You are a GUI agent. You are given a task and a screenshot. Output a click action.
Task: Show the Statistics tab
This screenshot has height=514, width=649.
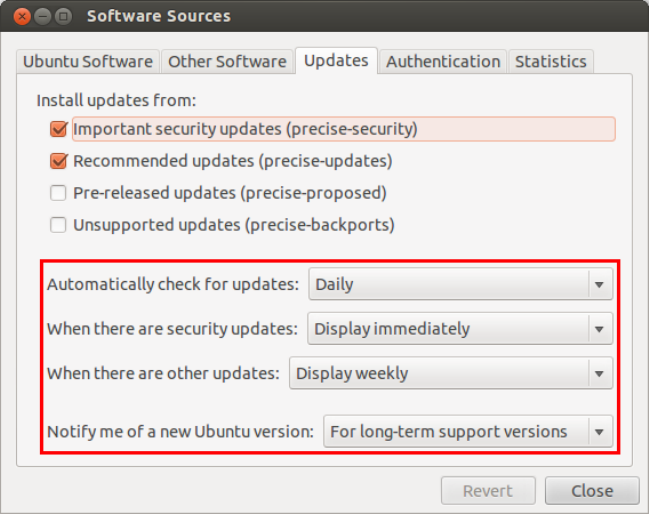tap(550, 61)
